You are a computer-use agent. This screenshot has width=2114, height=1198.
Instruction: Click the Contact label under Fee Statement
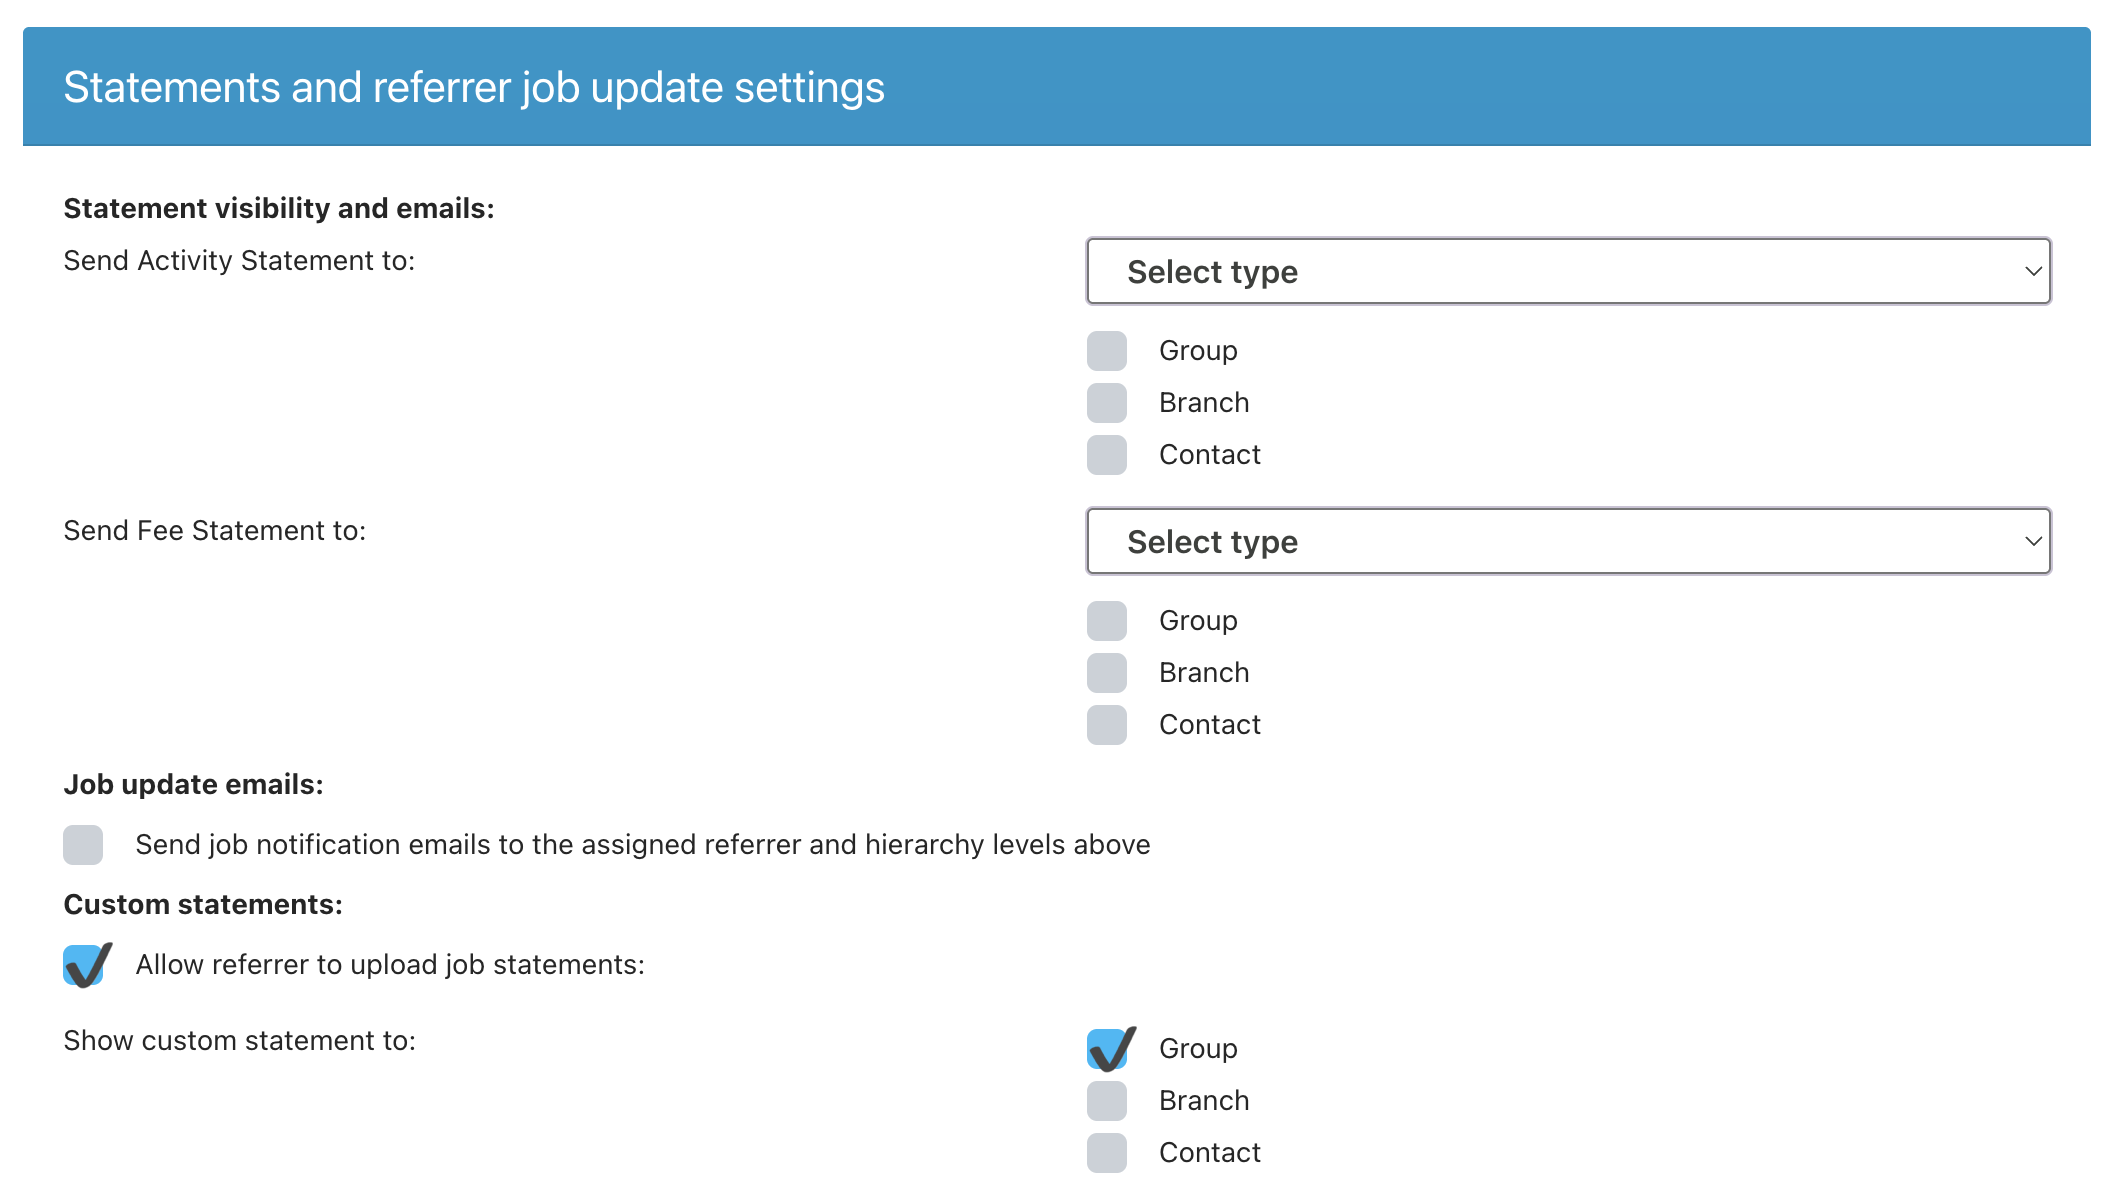tap(1210, 725)
